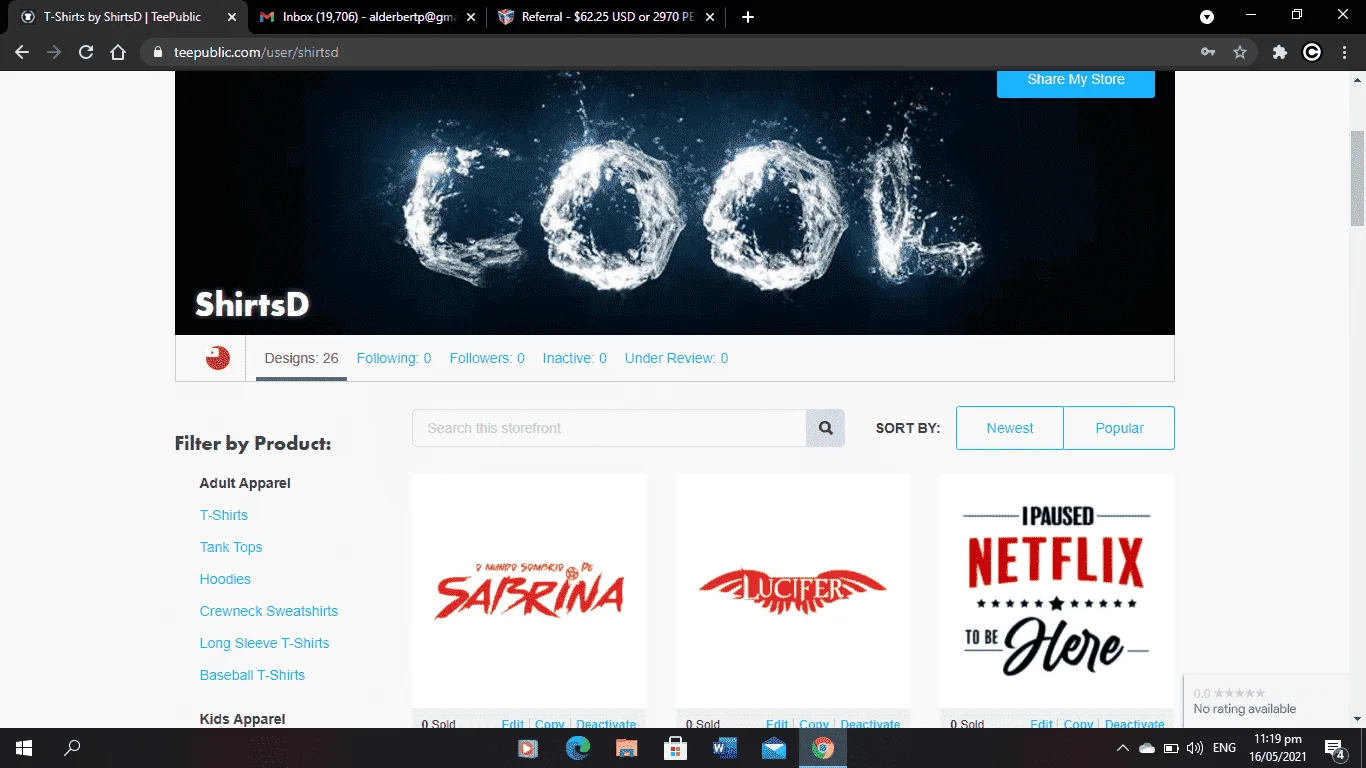This screenshot has width=1366, height=768.
Task: Launch the video player app from taskbar
Action: click(528, 748)
